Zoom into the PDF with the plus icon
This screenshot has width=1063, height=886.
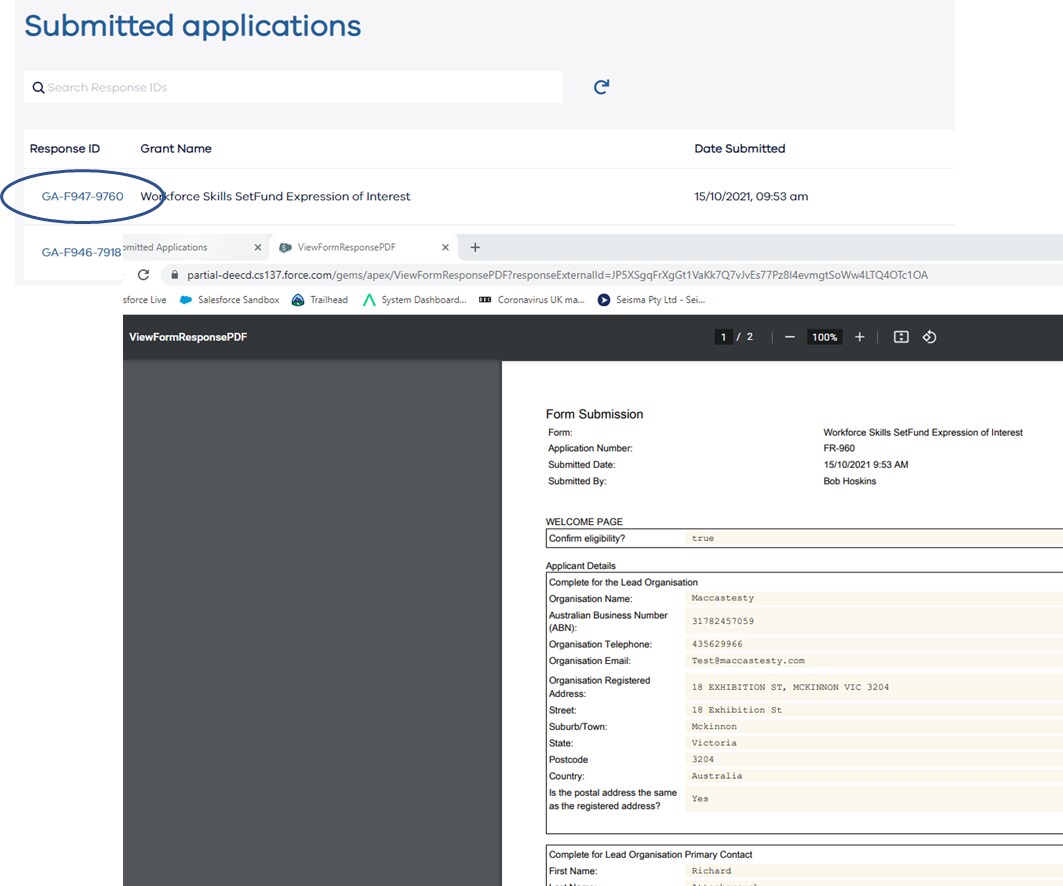pyautogui.click(x=858, y=337)
